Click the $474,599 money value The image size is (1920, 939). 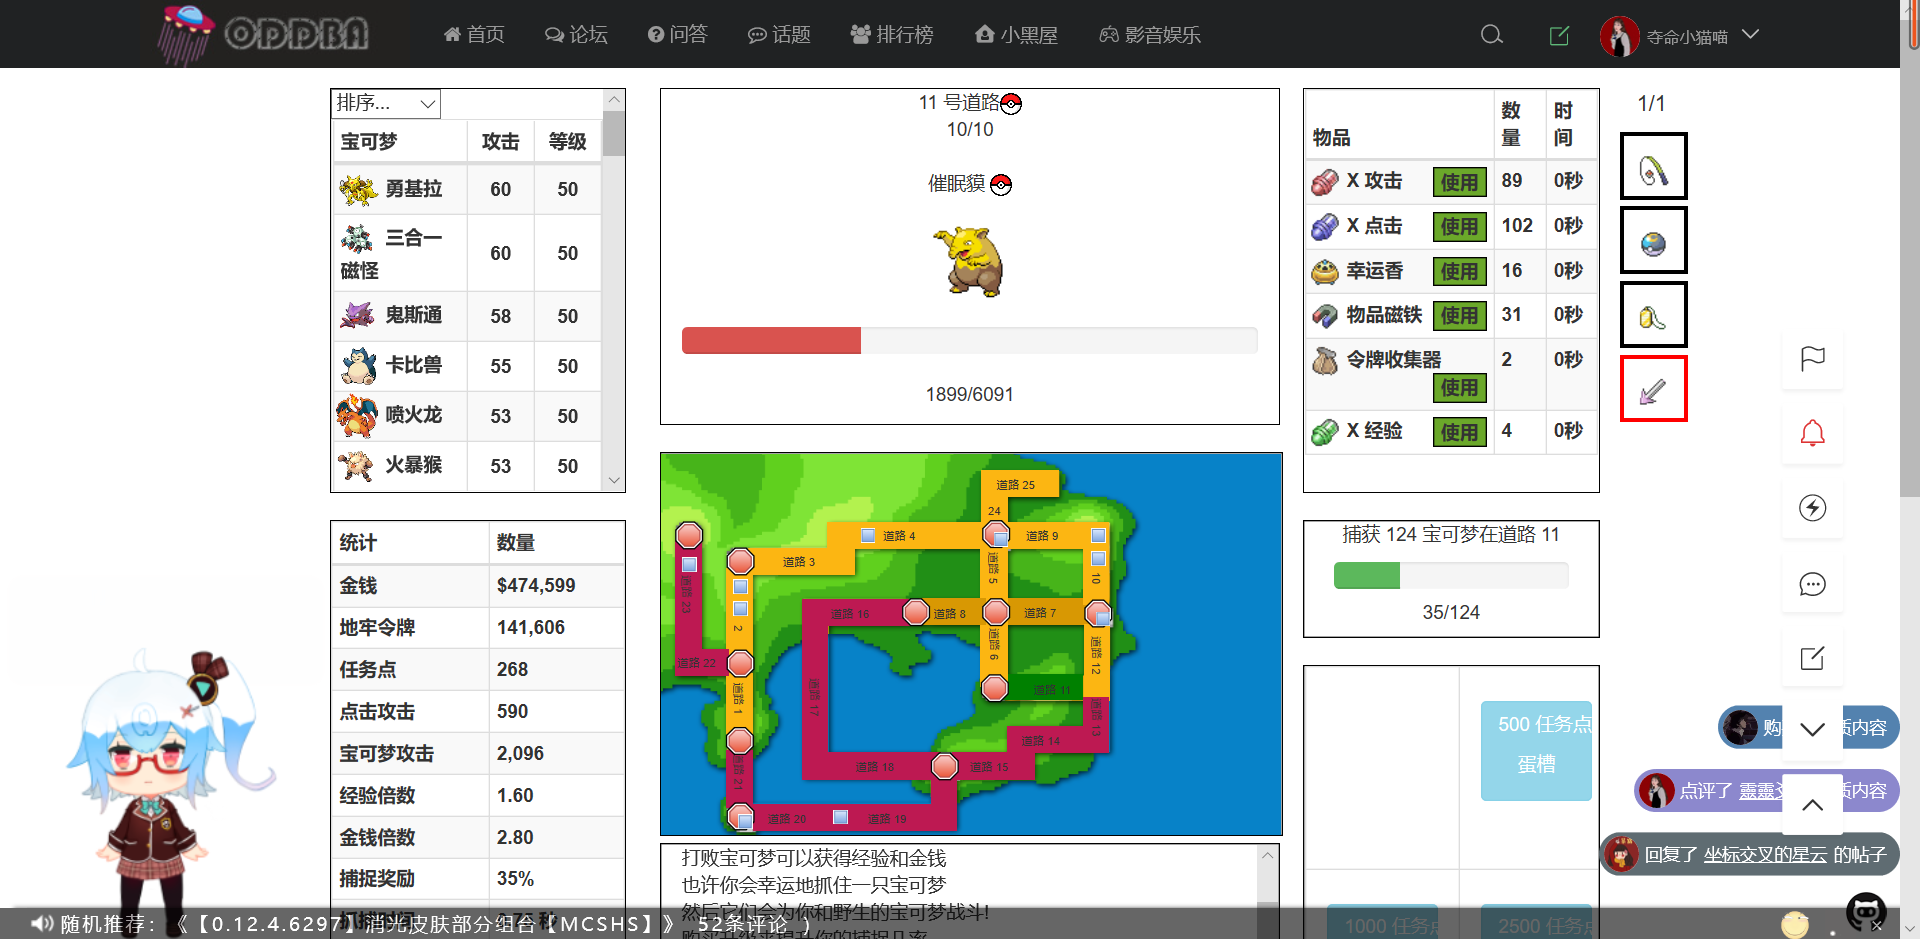[536, 586]
